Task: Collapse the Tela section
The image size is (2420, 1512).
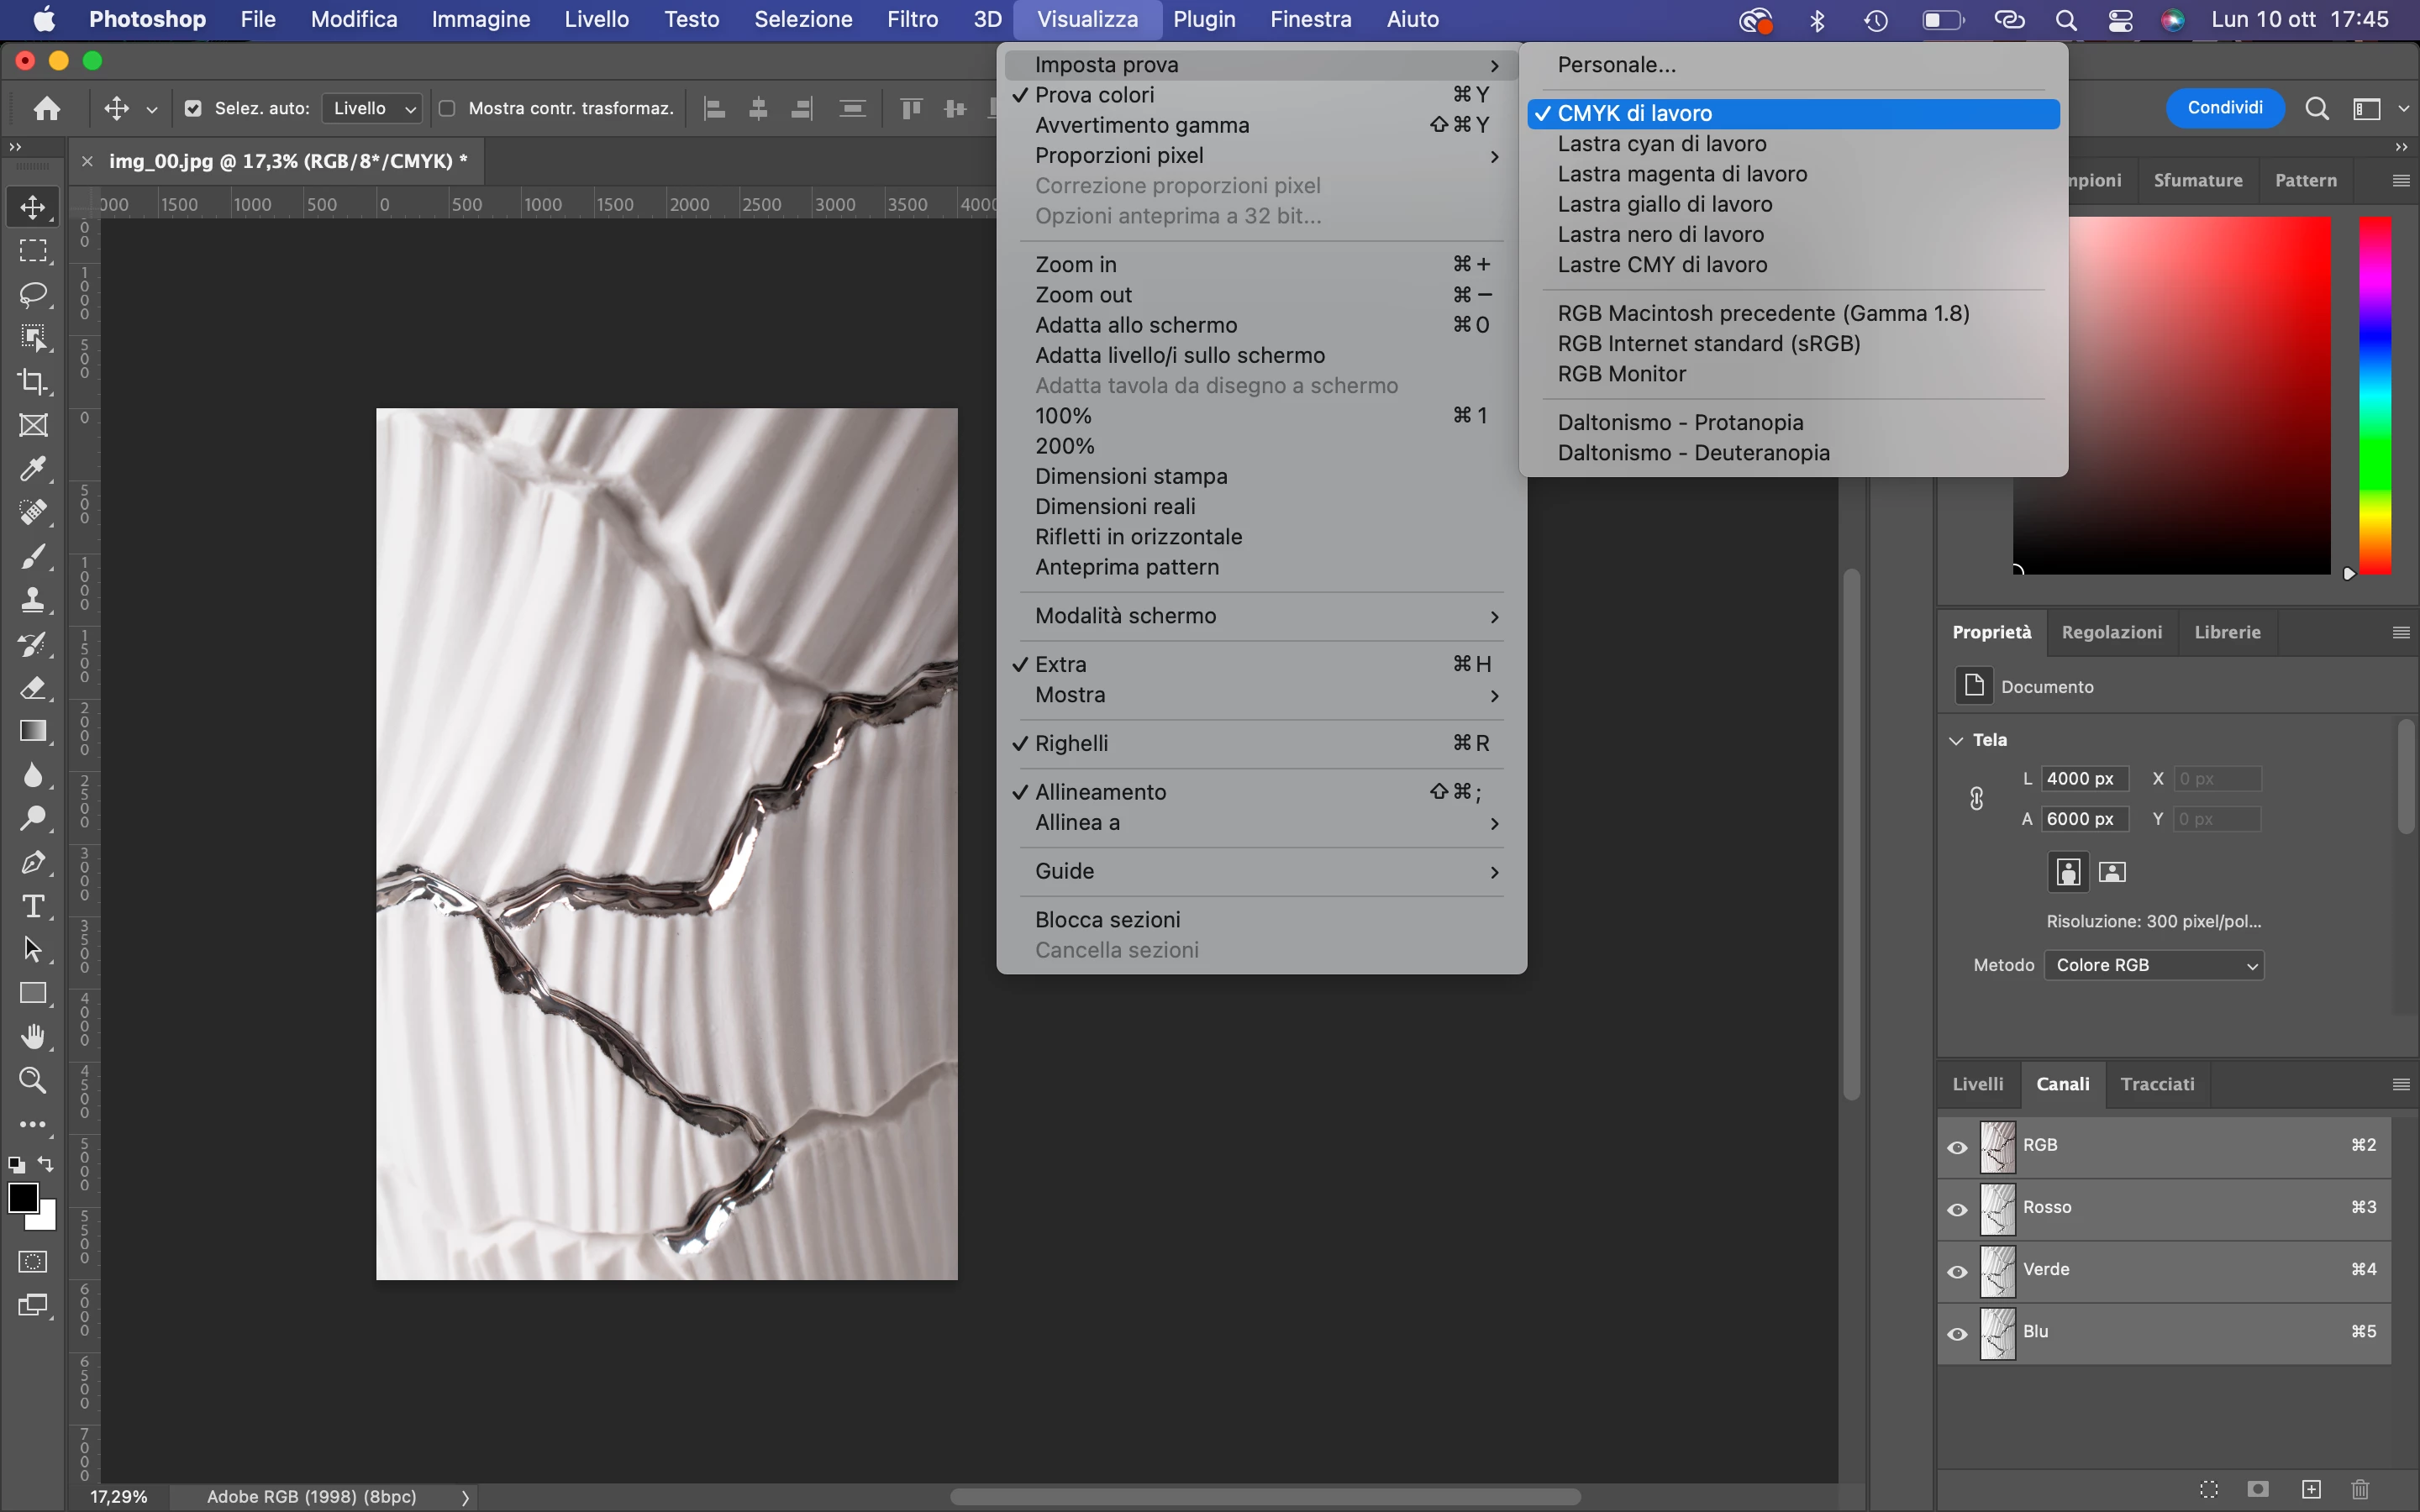Action: point(1956,740)
